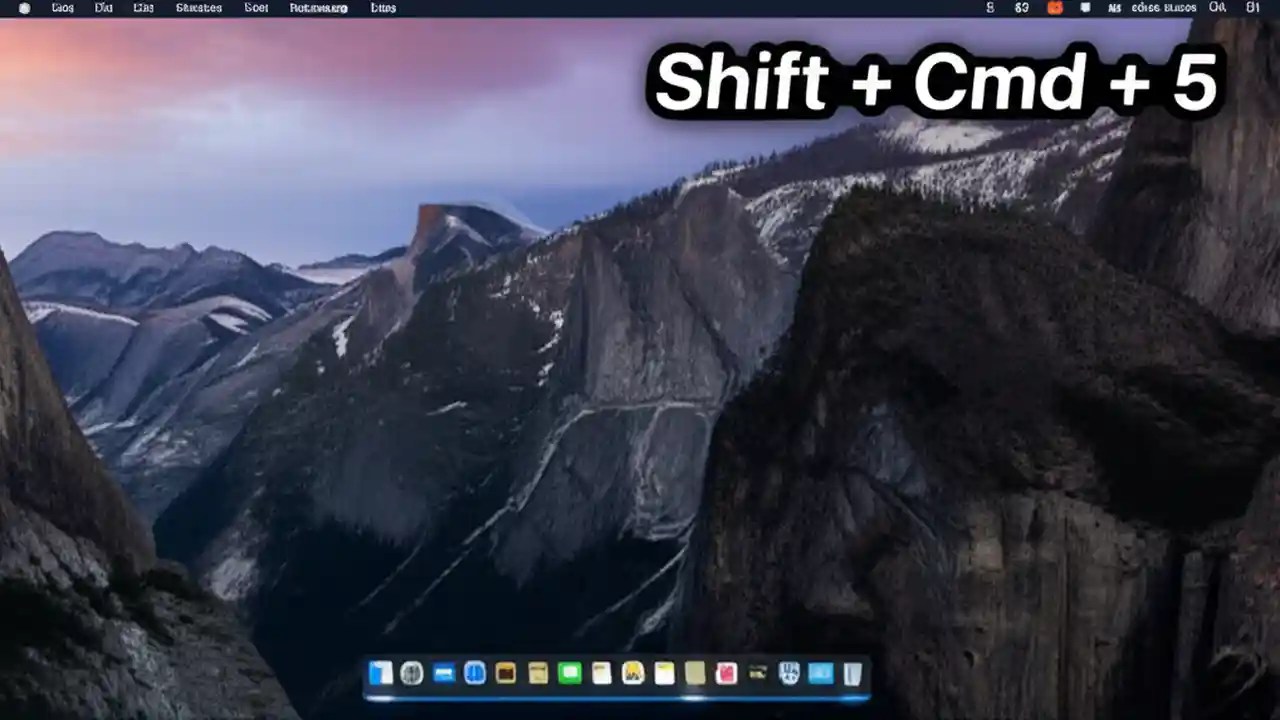Launch the green Messages app from the Dock
The width and height of the screenshot is (1280, 720).
pyautogui.click(x=570, y=673)
